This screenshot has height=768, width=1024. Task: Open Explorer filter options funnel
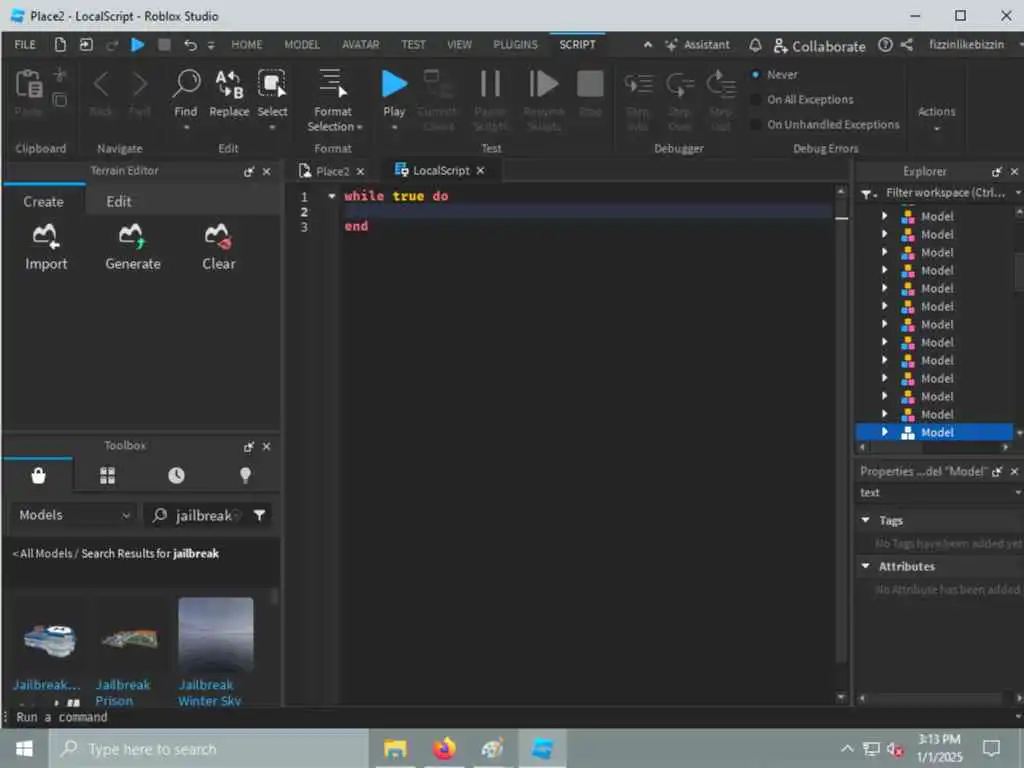(868, 193)
